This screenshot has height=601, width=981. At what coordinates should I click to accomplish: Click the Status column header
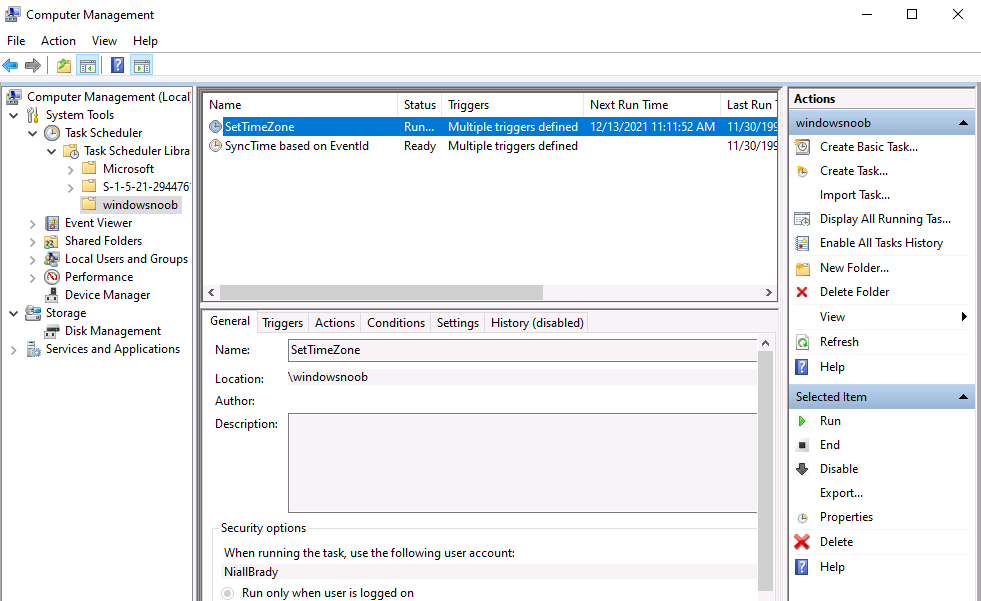pos(419,105)
